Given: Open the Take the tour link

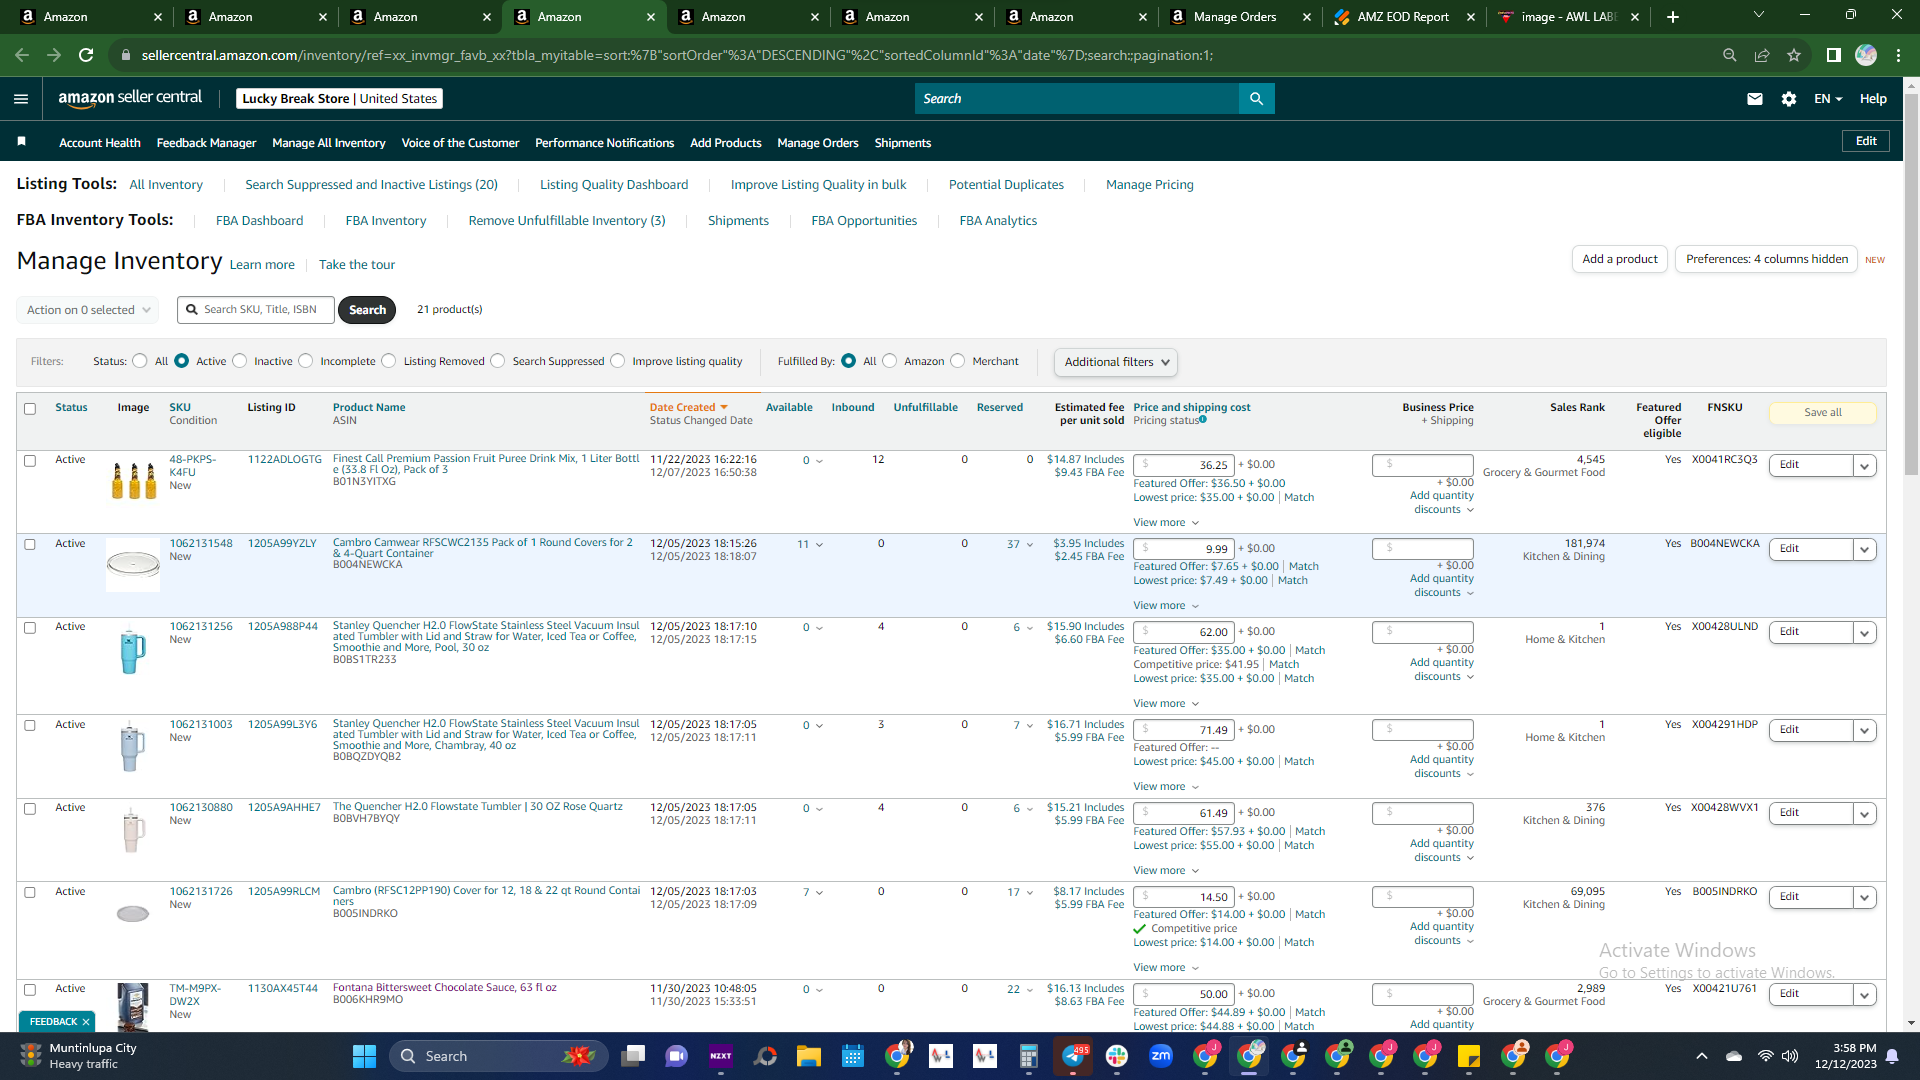Looking at the screenshot, I should tap(357, 265).
